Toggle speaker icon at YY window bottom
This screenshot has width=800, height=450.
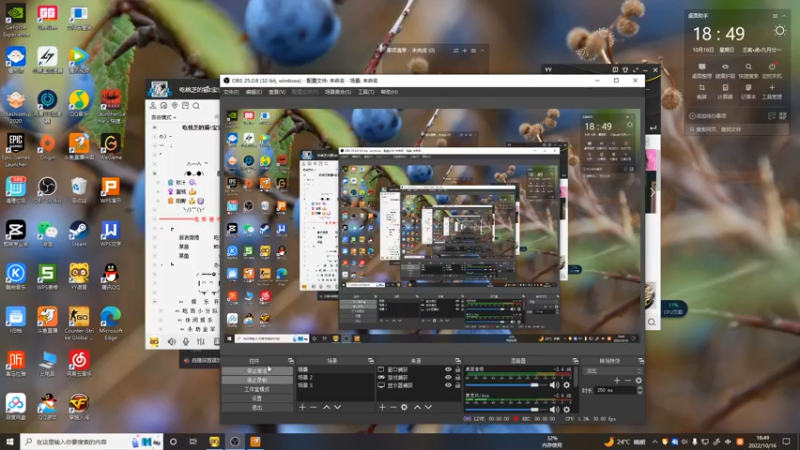(x=171, y=341)
